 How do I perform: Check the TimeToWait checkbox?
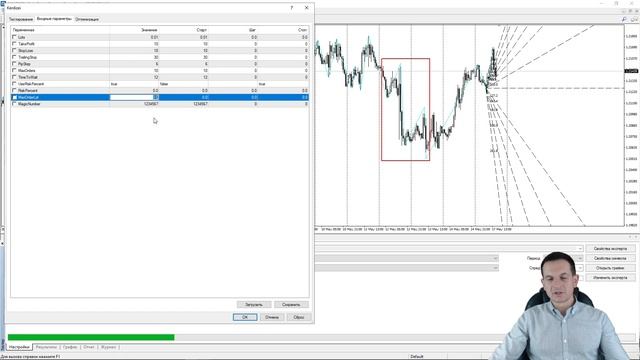14,77
